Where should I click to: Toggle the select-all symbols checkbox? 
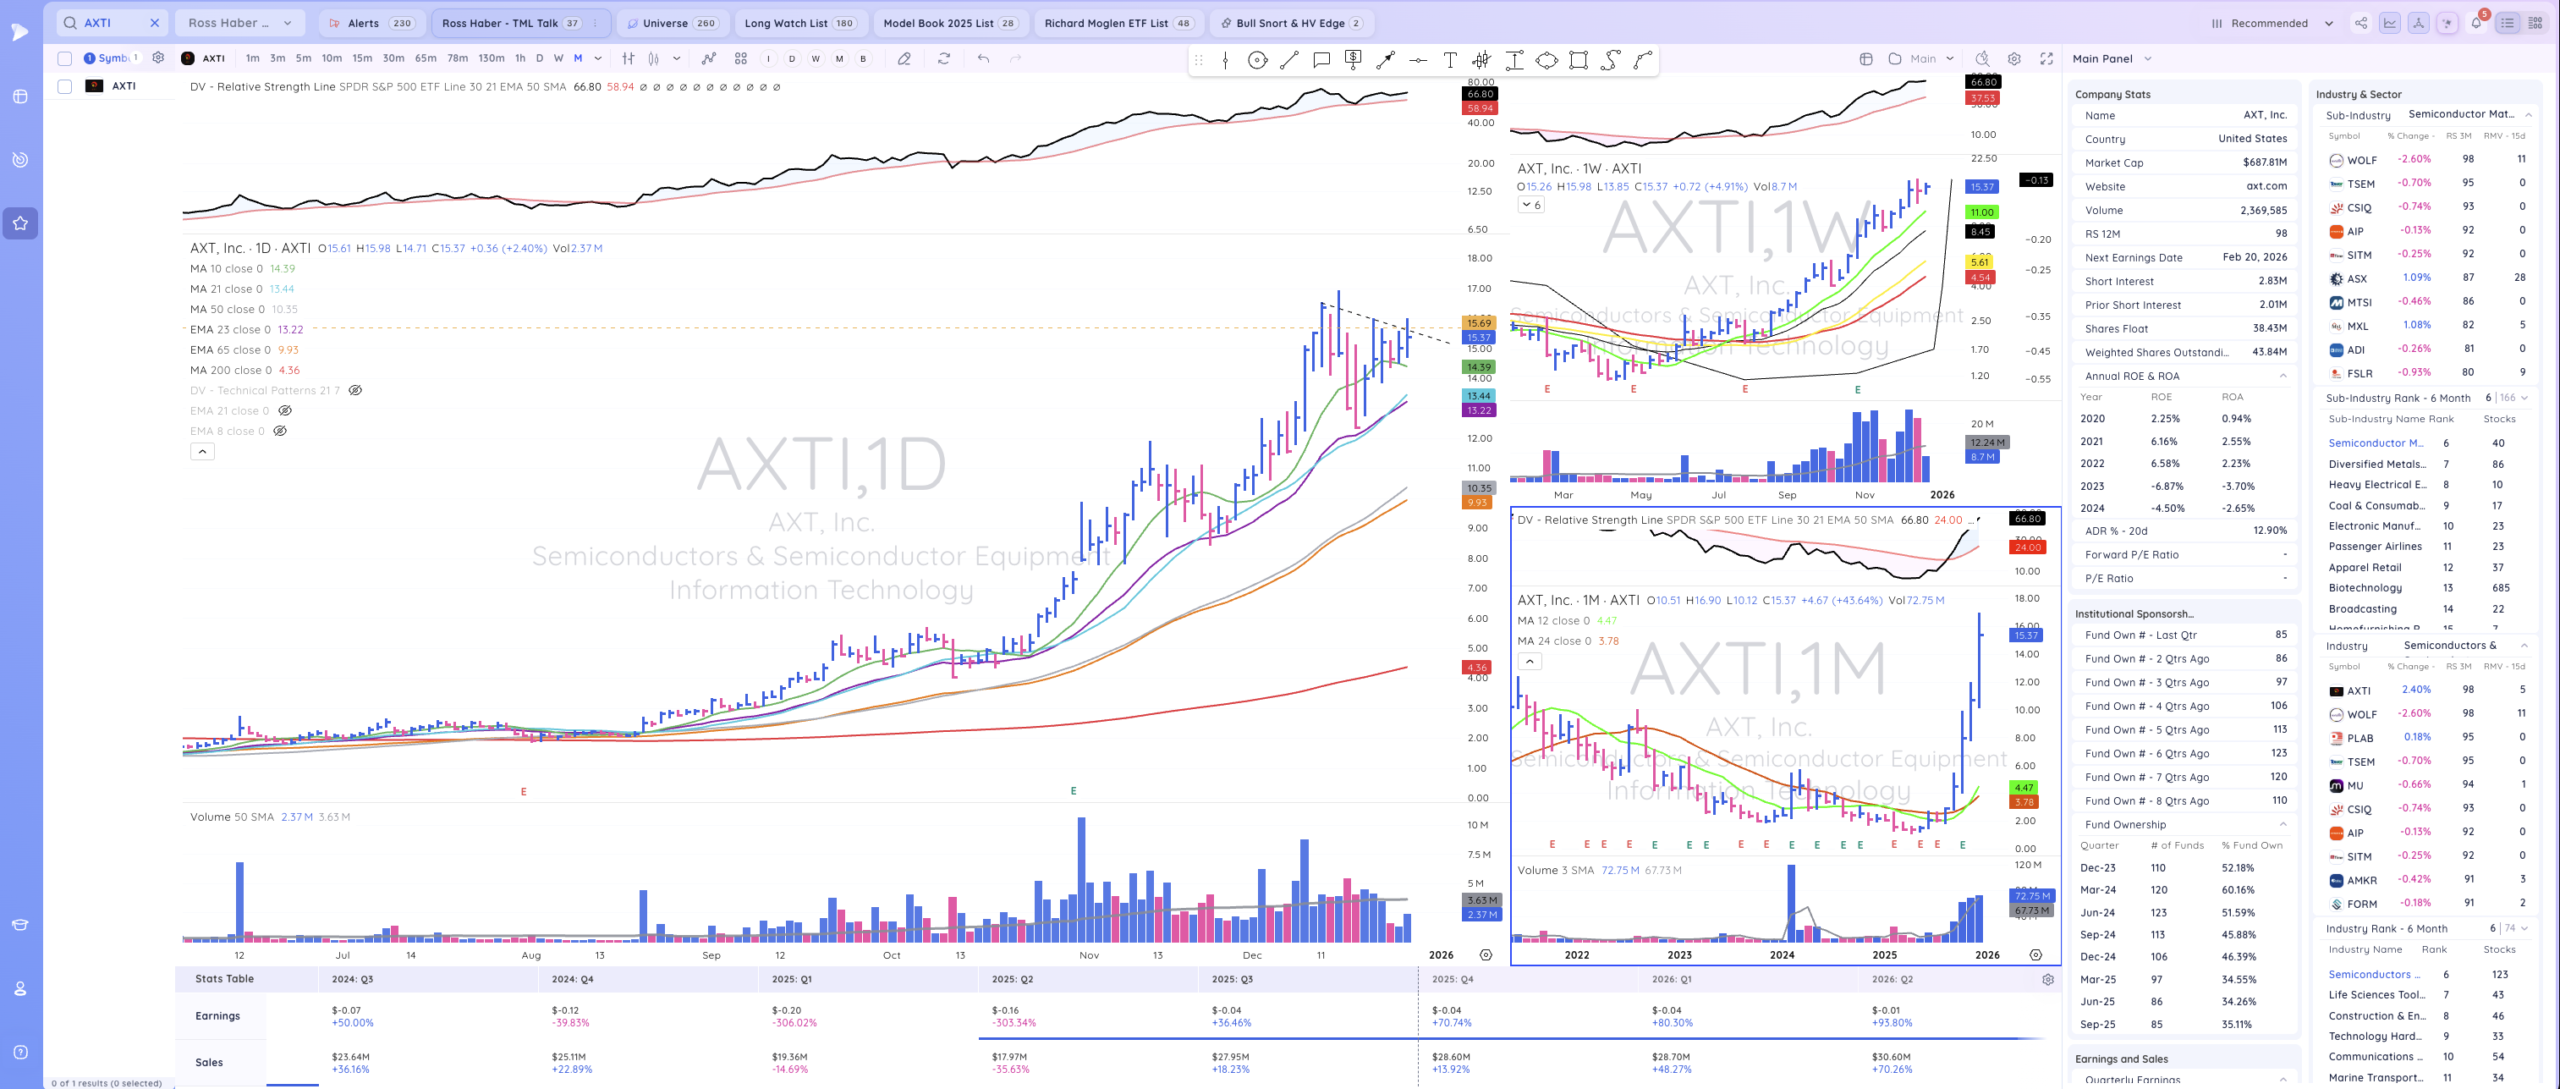(65, 58)
